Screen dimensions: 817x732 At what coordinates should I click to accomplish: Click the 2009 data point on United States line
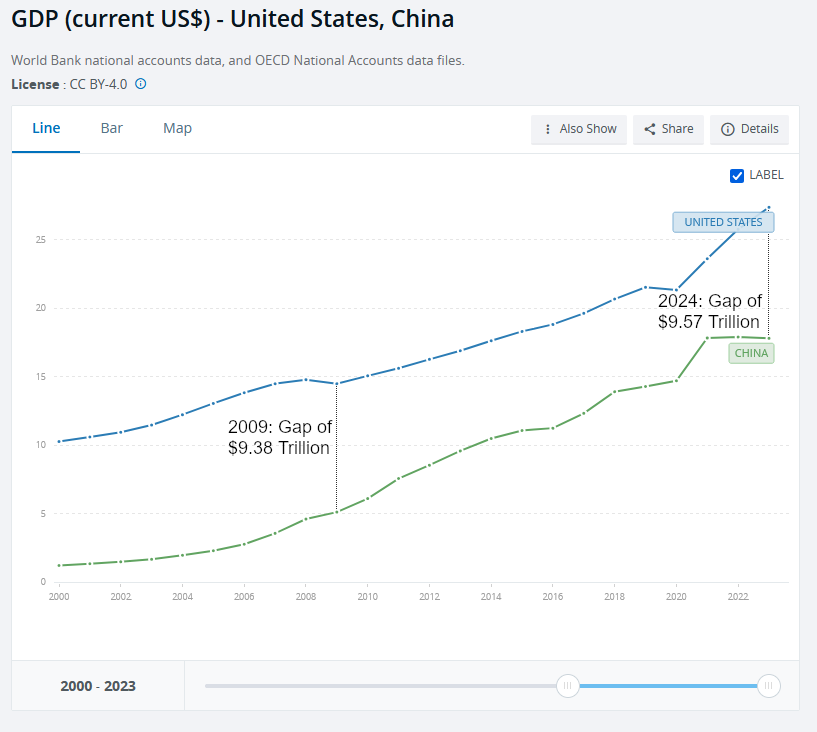(337, 384)
